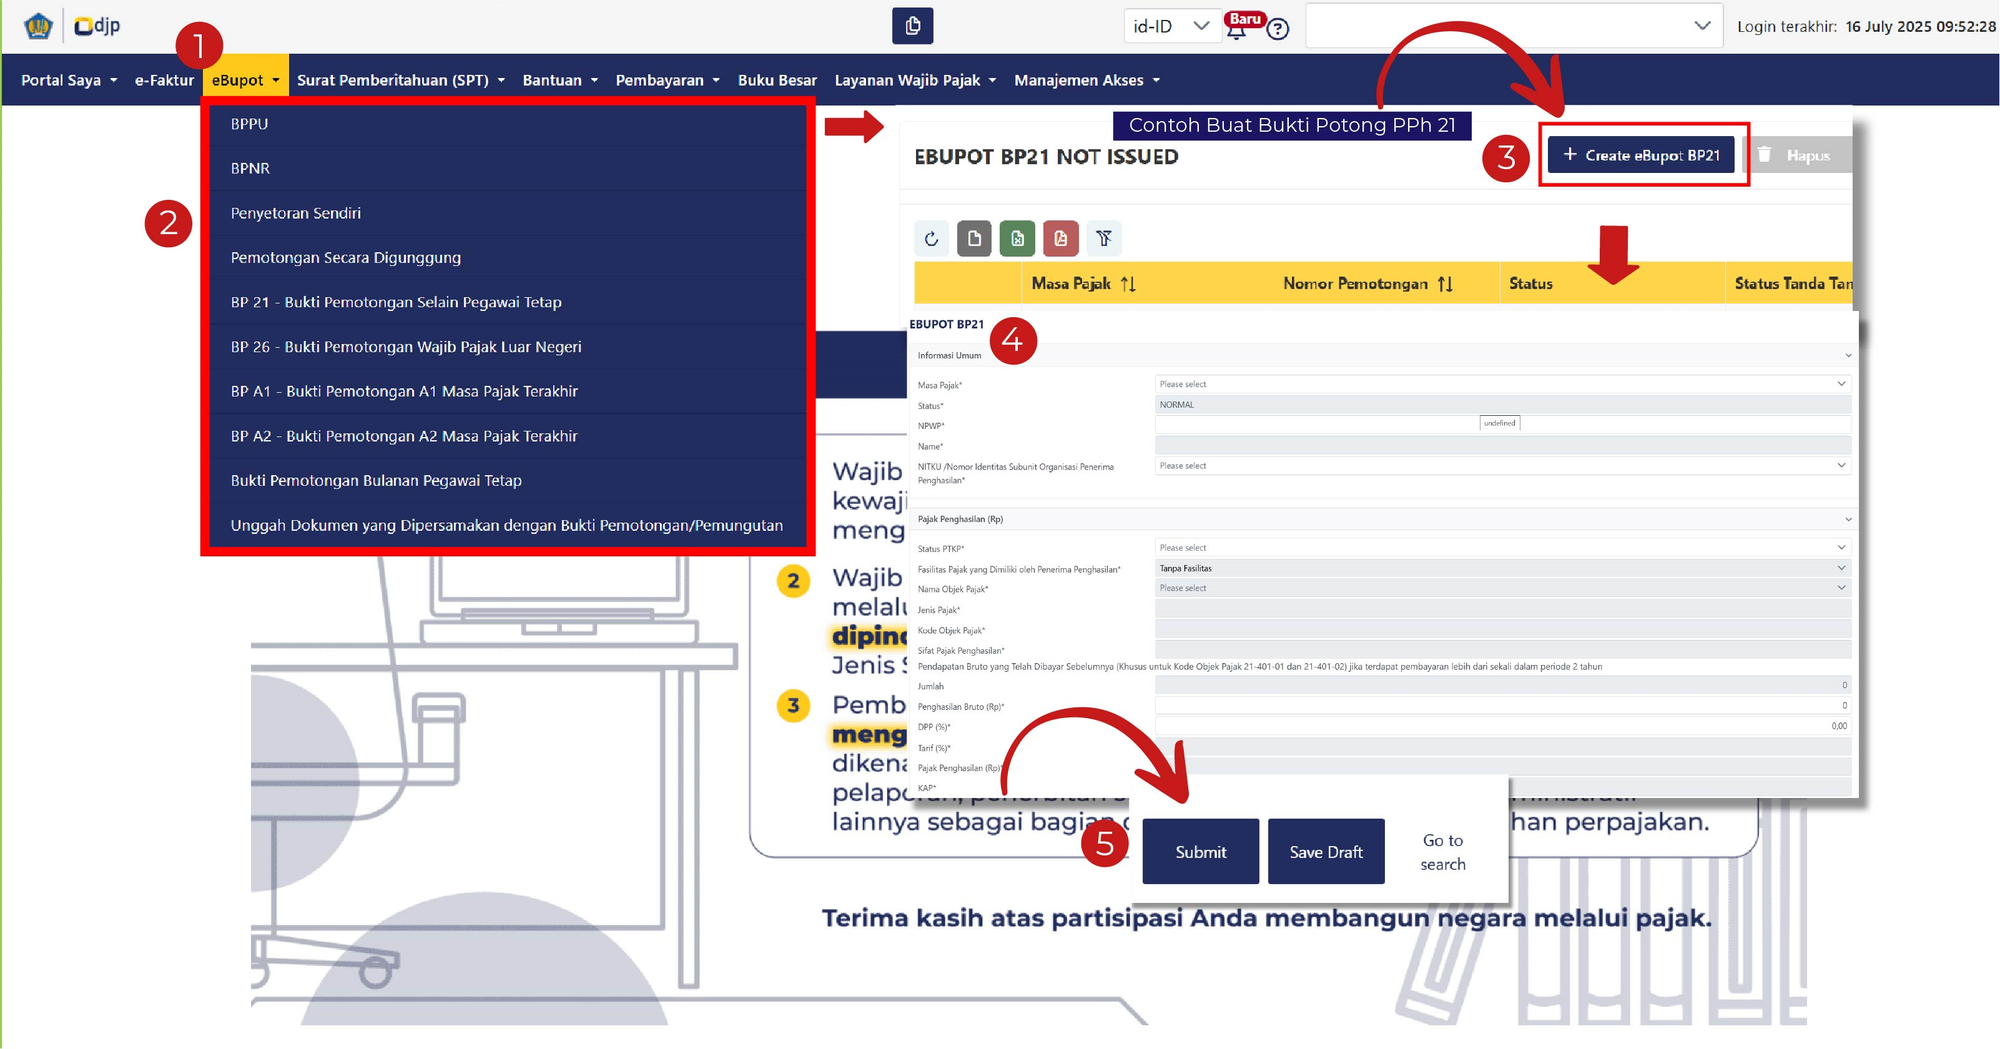The height and width of the screenshot is (1049, 2000).
Task: Click the Create eBupot BP21 button
Action: pyautogui.click(x=1642, y=155)
